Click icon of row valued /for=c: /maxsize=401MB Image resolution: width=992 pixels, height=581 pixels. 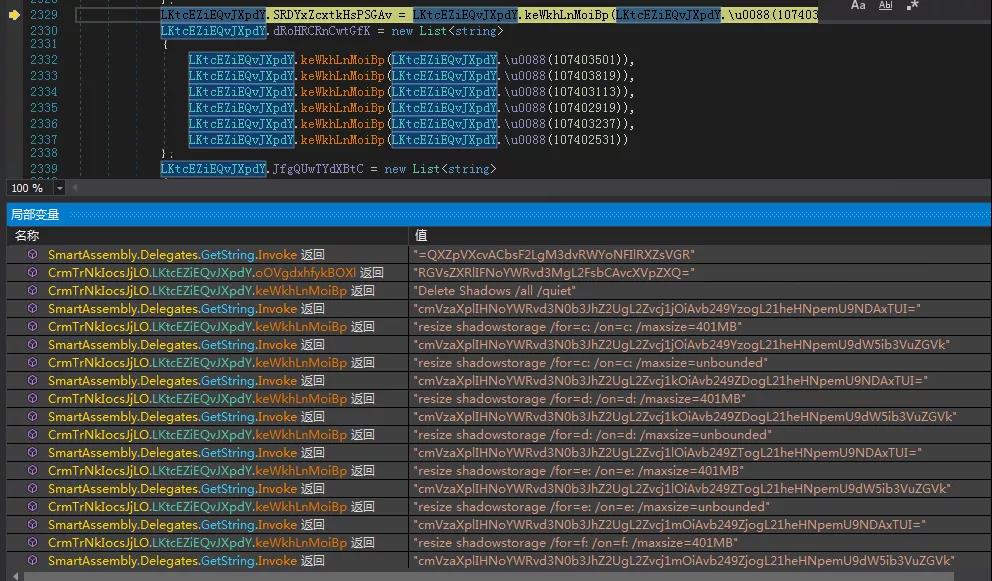pyautogui.click(x=33, y=327)
